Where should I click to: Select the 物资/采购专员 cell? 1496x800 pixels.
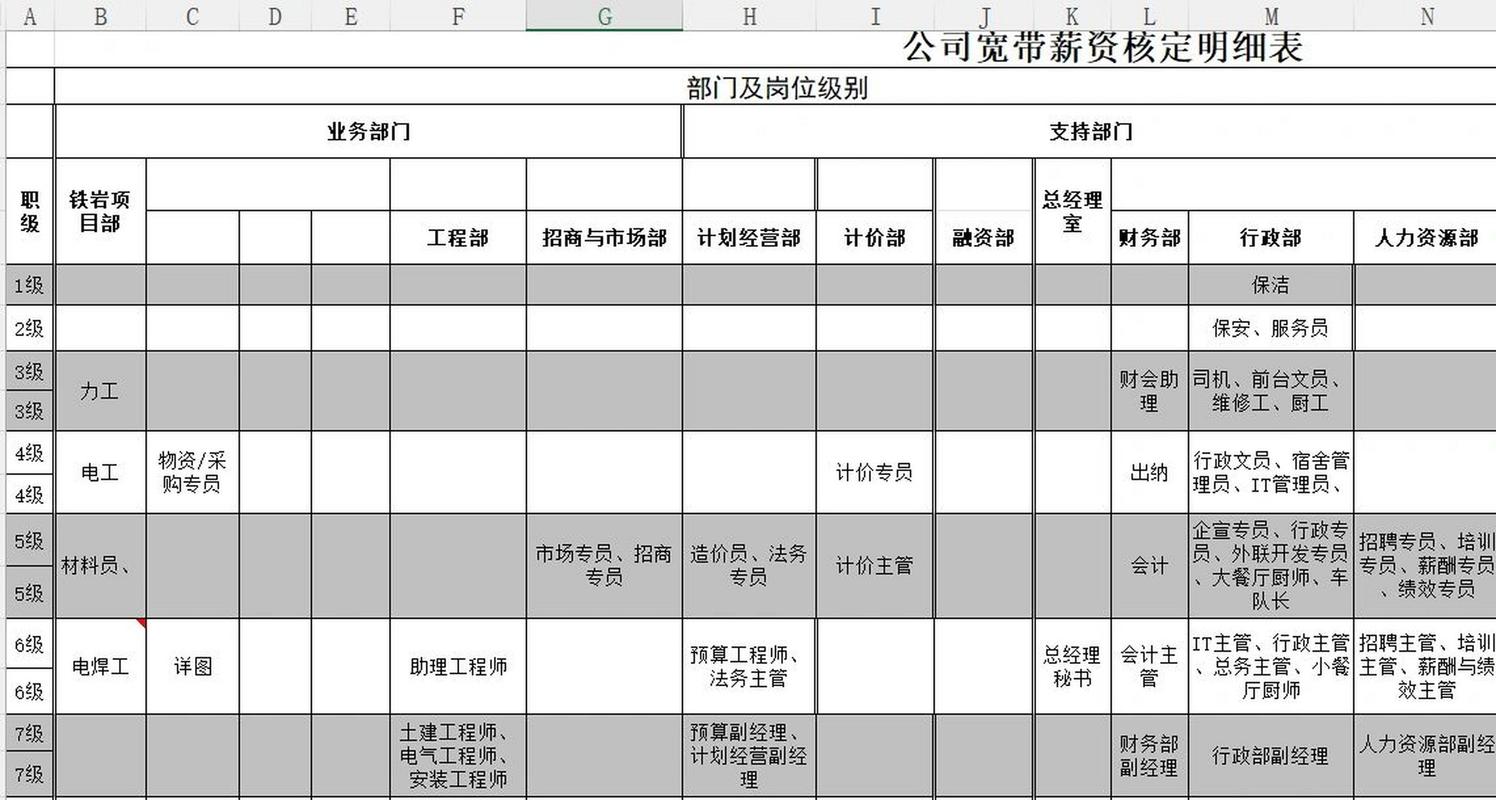tap(192, 472)
